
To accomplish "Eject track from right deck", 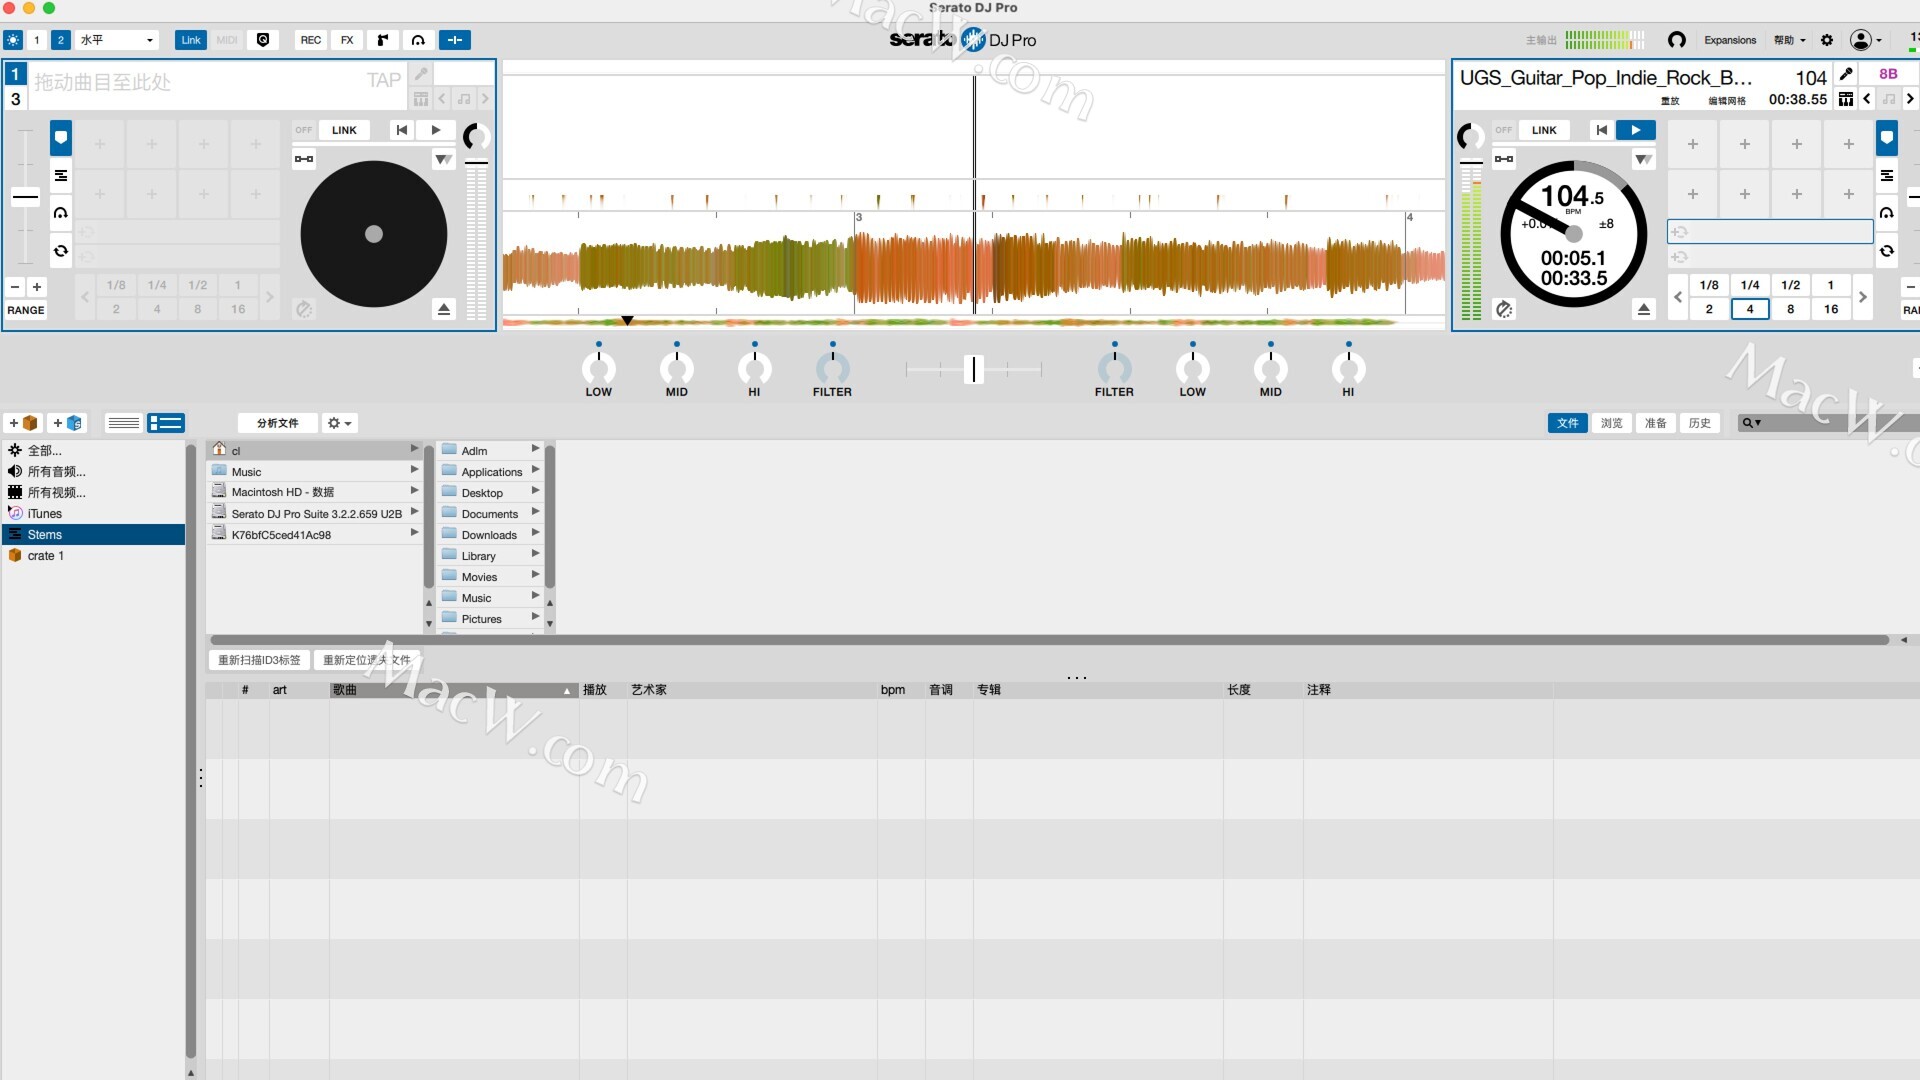I will pyautogui.click(x=1644, y=309).
